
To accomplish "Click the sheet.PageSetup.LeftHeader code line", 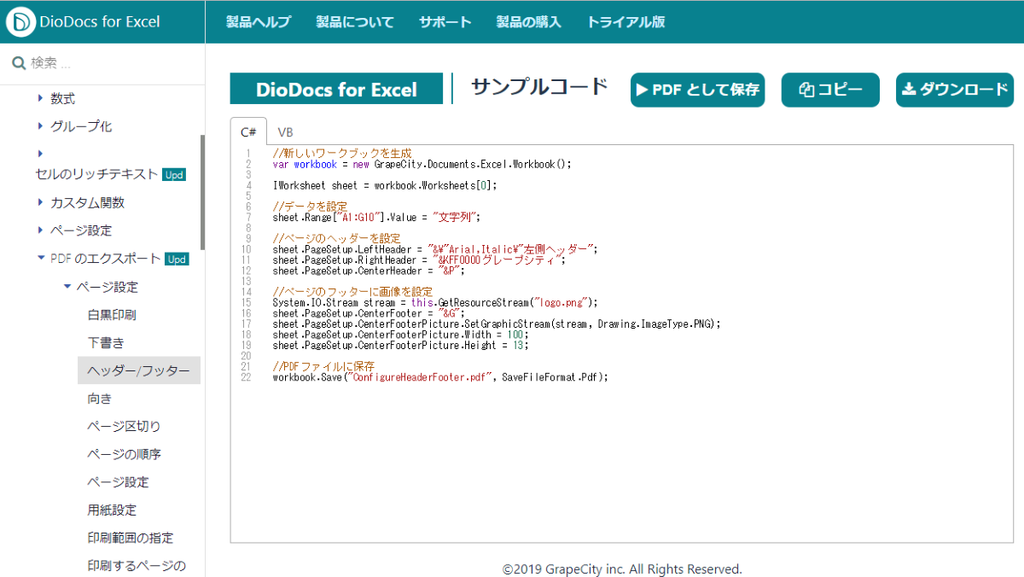I will tap(435, 249).
